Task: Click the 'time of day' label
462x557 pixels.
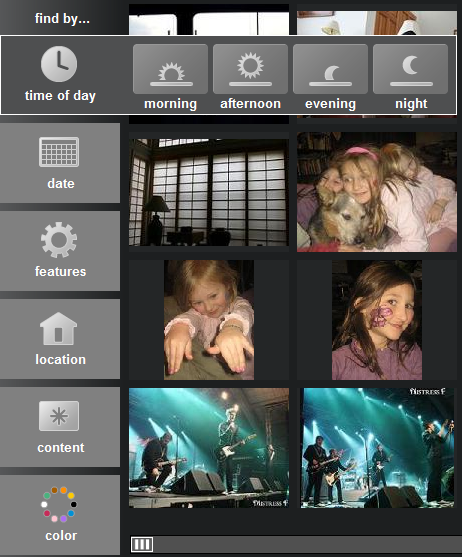Action: 60,96
